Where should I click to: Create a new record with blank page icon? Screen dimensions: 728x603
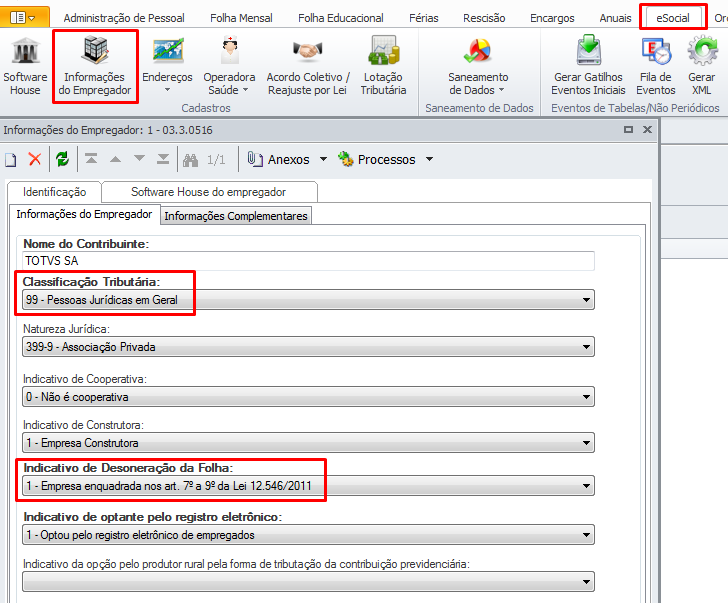pyautogui.click(x=11, y=160)
